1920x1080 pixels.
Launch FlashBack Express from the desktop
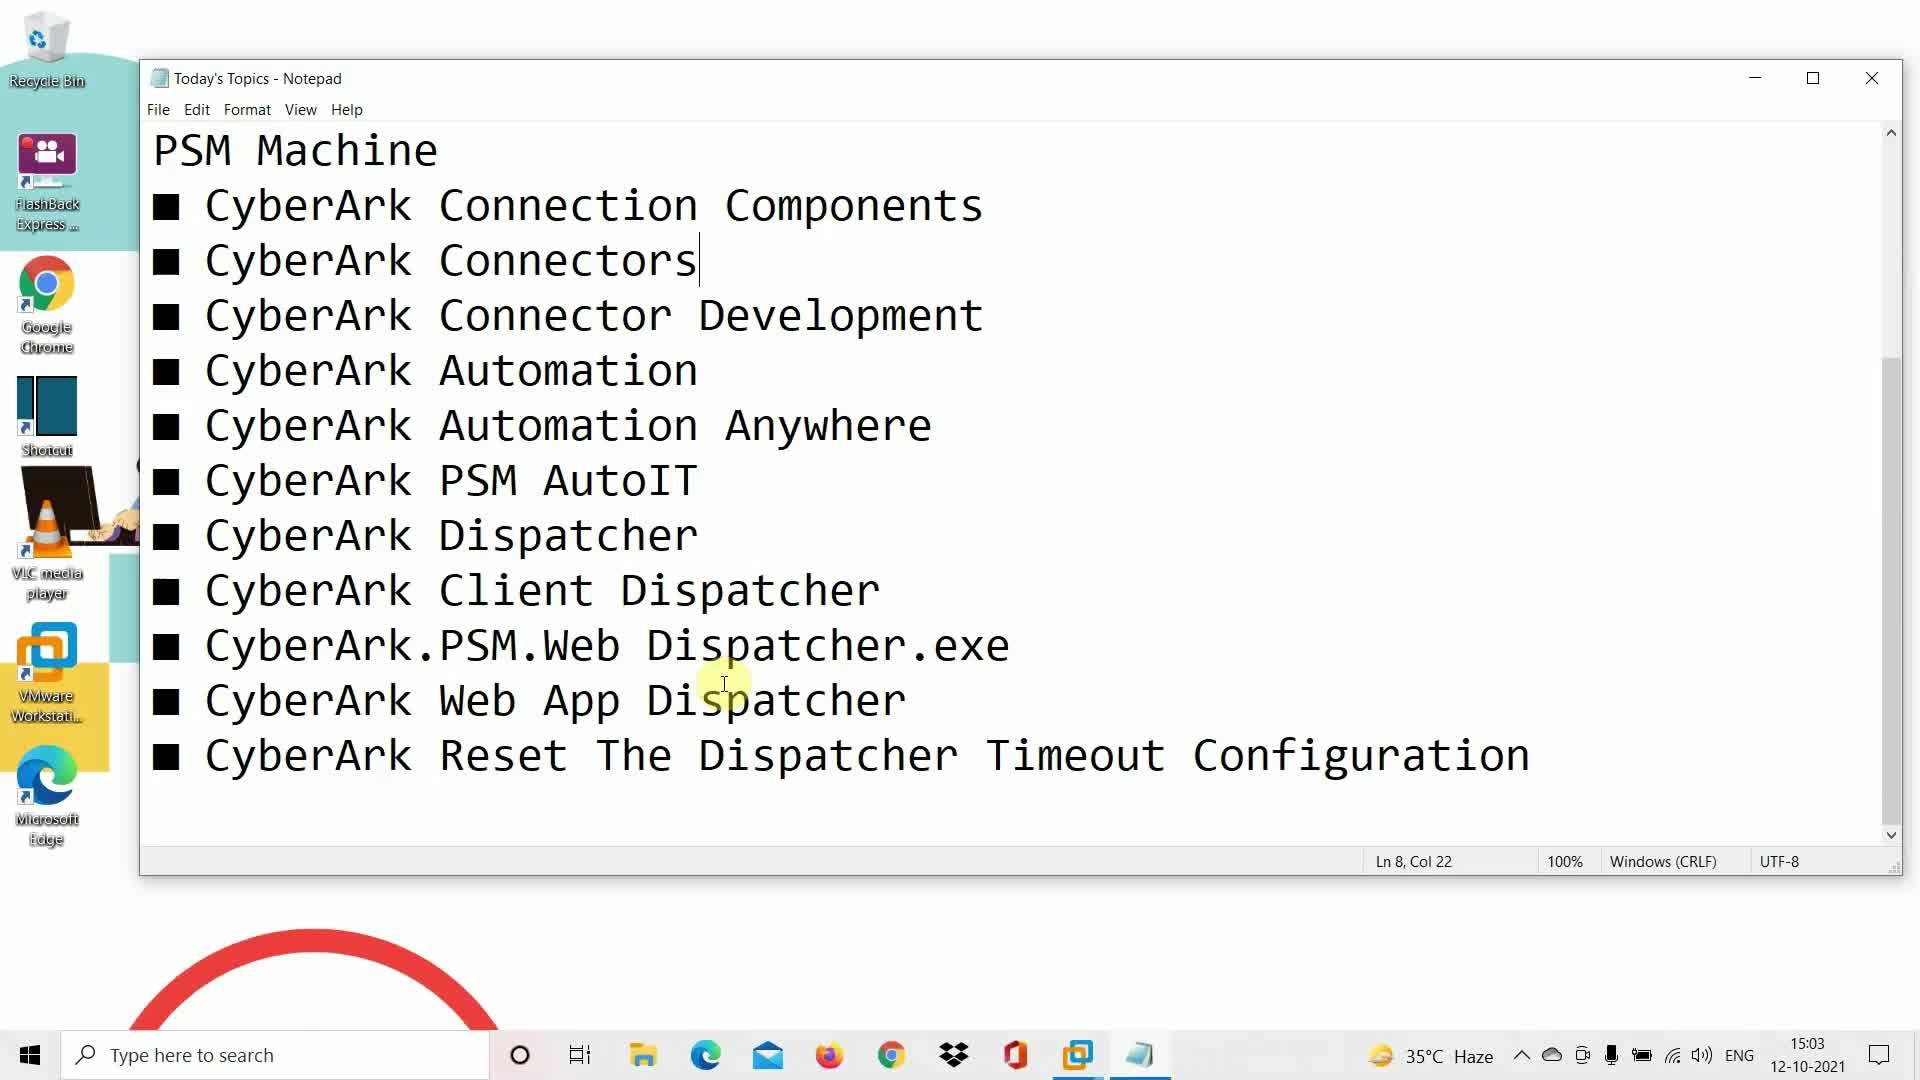click(47, 183)
